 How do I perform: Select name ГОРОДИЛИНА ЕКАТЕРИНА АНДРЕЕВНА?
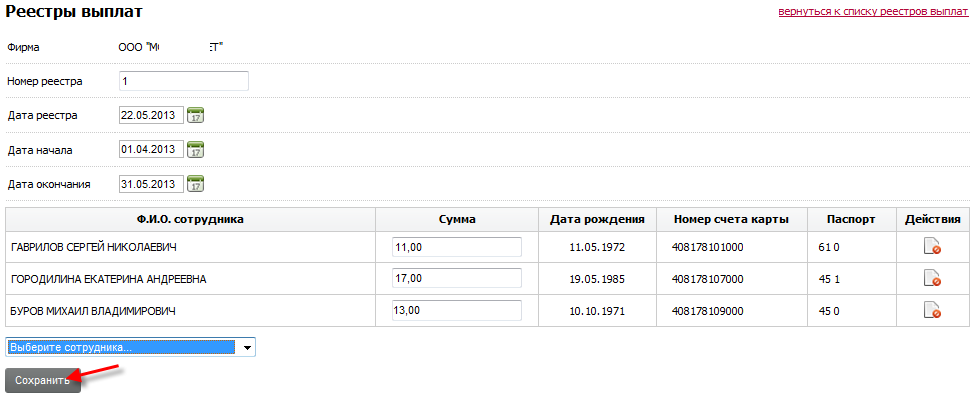point(109,279)
